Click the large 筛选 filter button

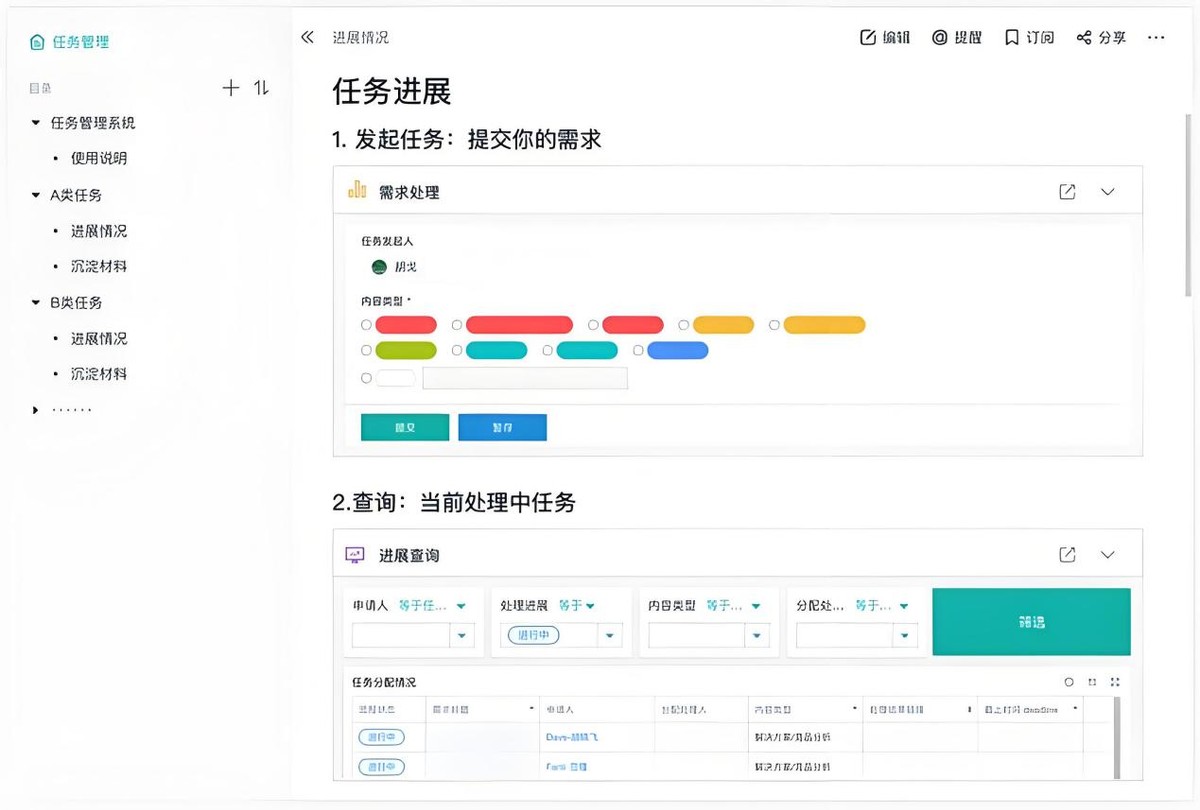click(x=1031, y=622)
